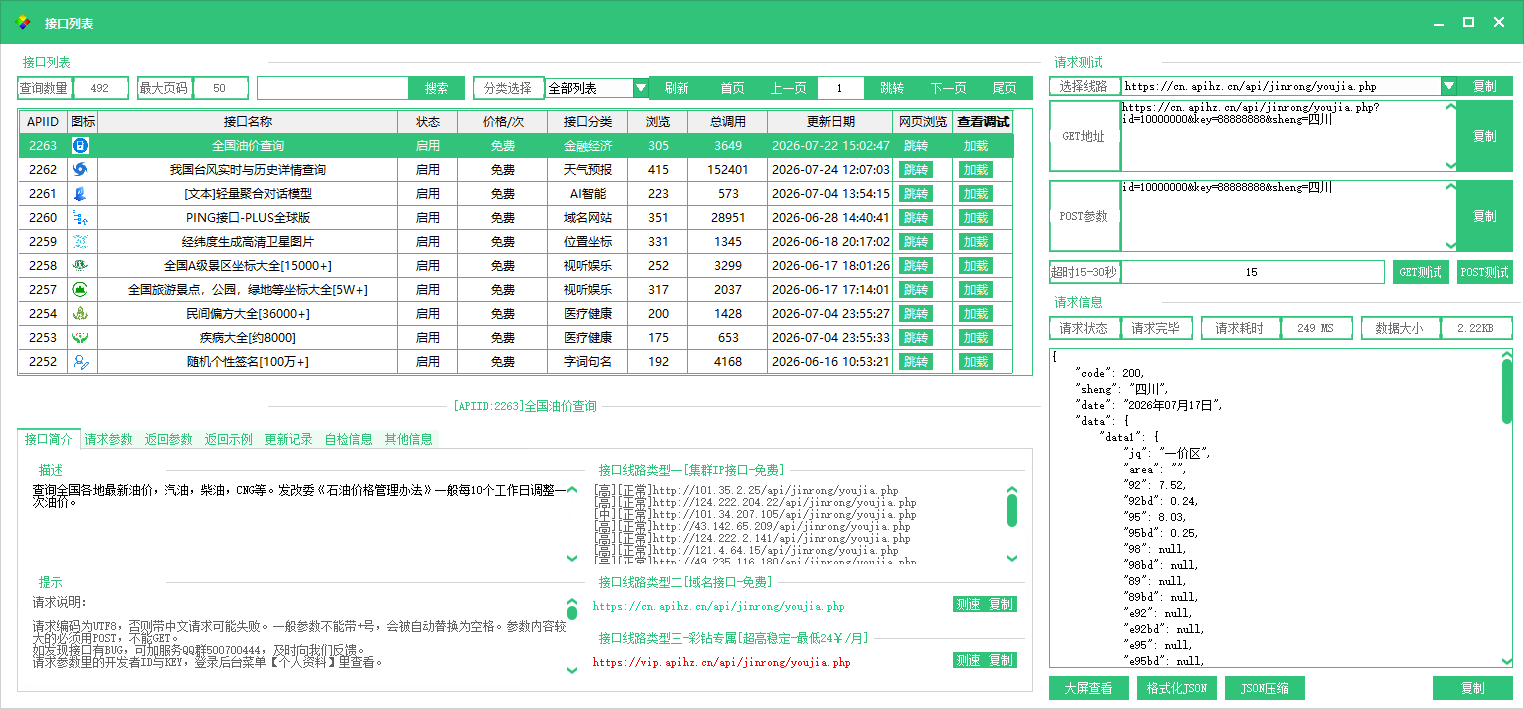Click the app logo in the title bar
Screen dimensions: 1524x709
[x=24, y=22]
